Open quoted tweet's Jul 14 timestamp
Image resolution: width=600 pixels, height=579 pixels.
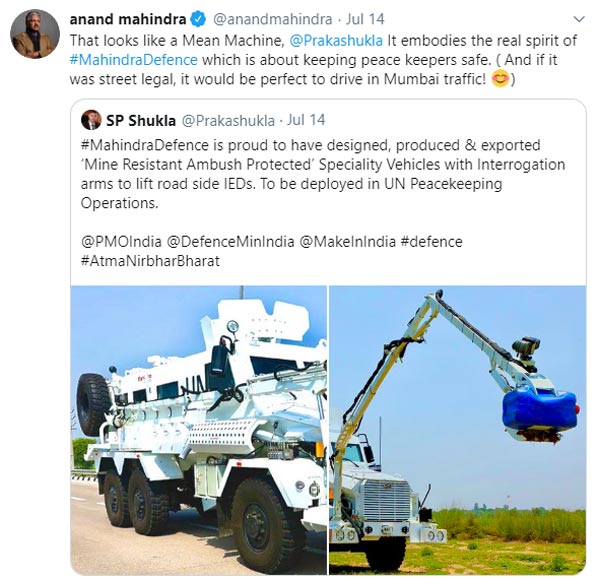(306, 120)
